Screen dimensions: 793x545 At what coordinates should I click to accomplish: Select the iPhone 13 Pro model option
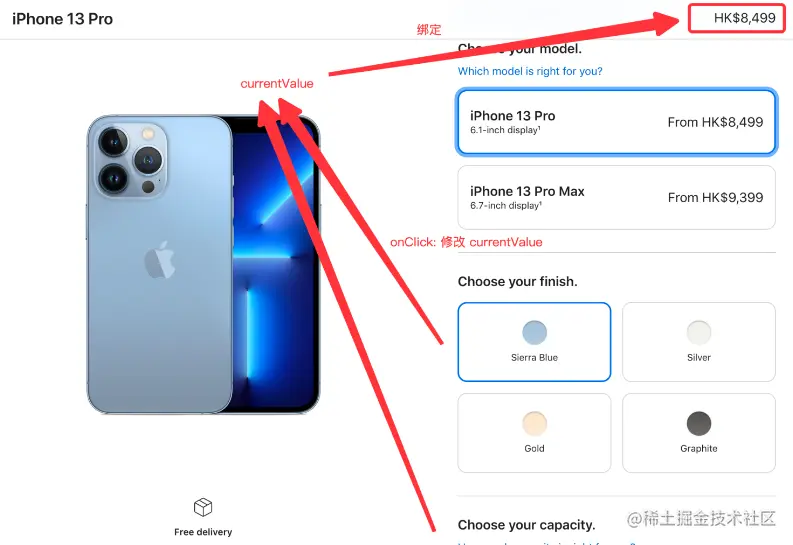pyautogui.click(x=616, y=121)
